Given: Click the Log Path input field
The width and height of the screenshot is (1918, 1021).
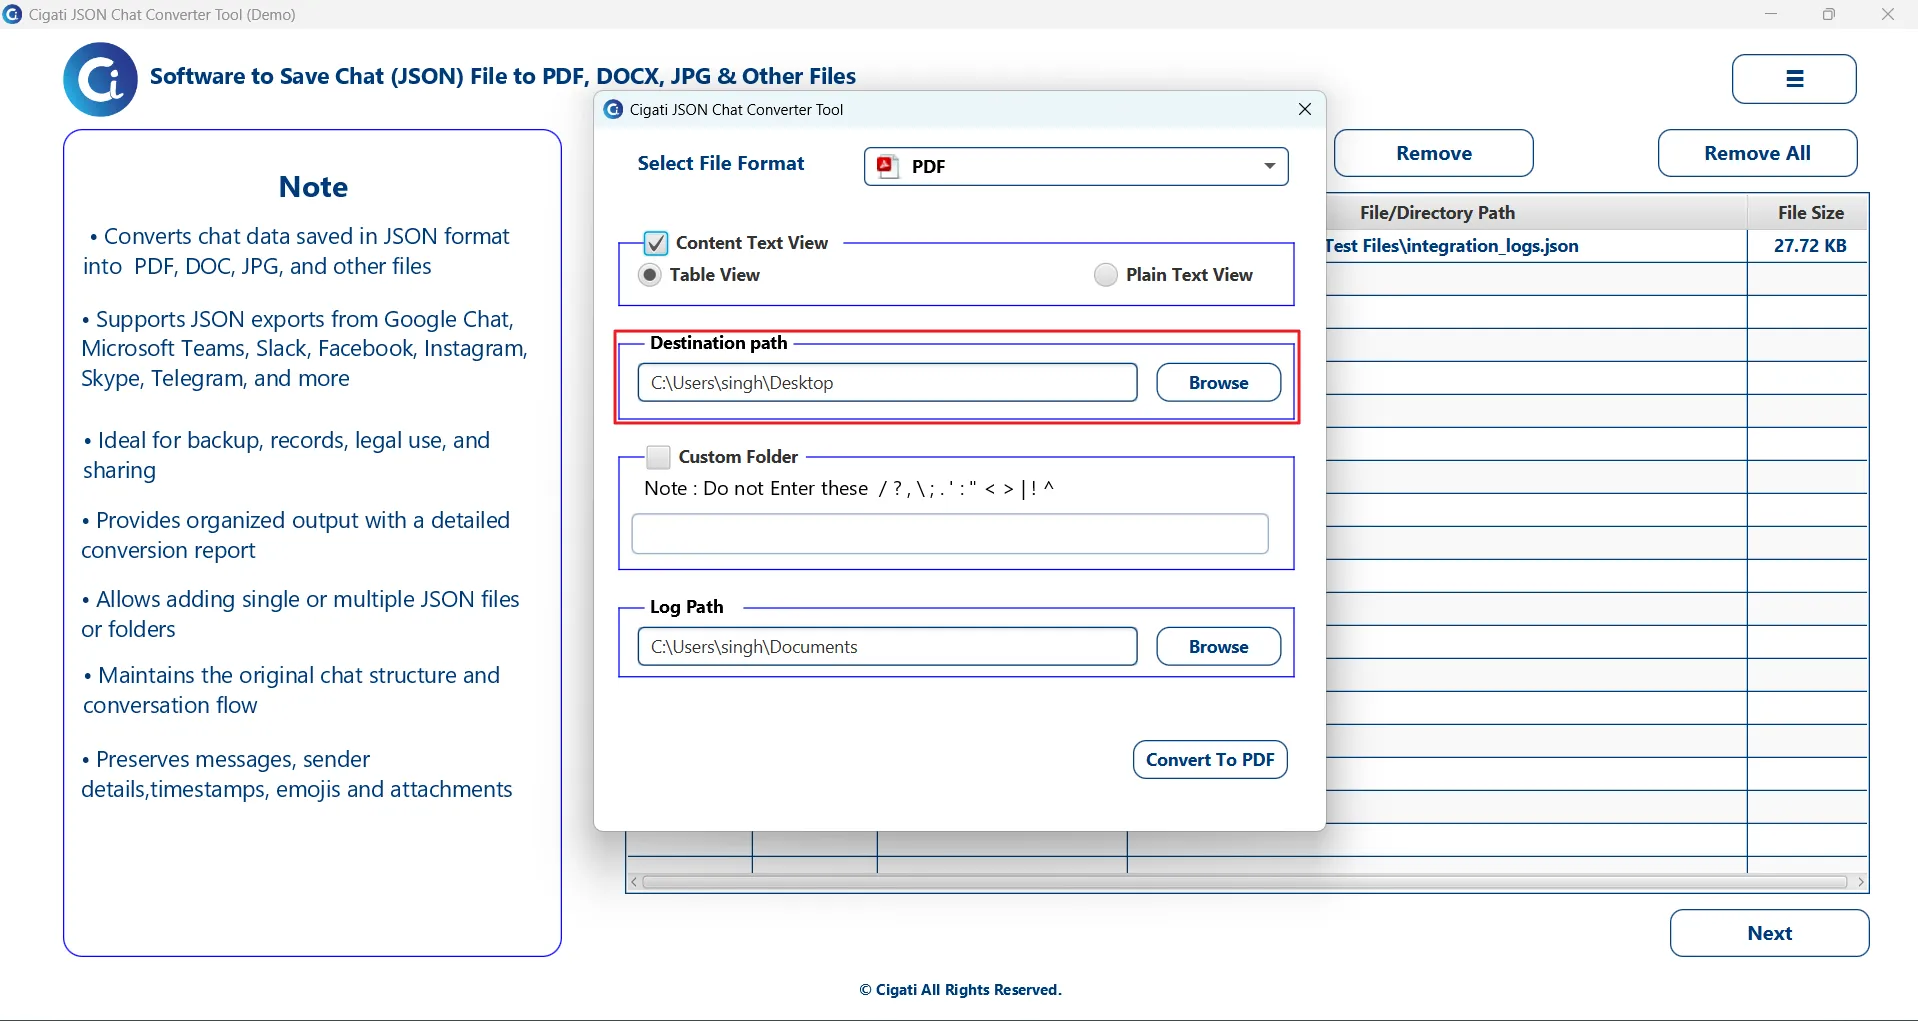Looking at the screenshot, I should pos(887,647).
